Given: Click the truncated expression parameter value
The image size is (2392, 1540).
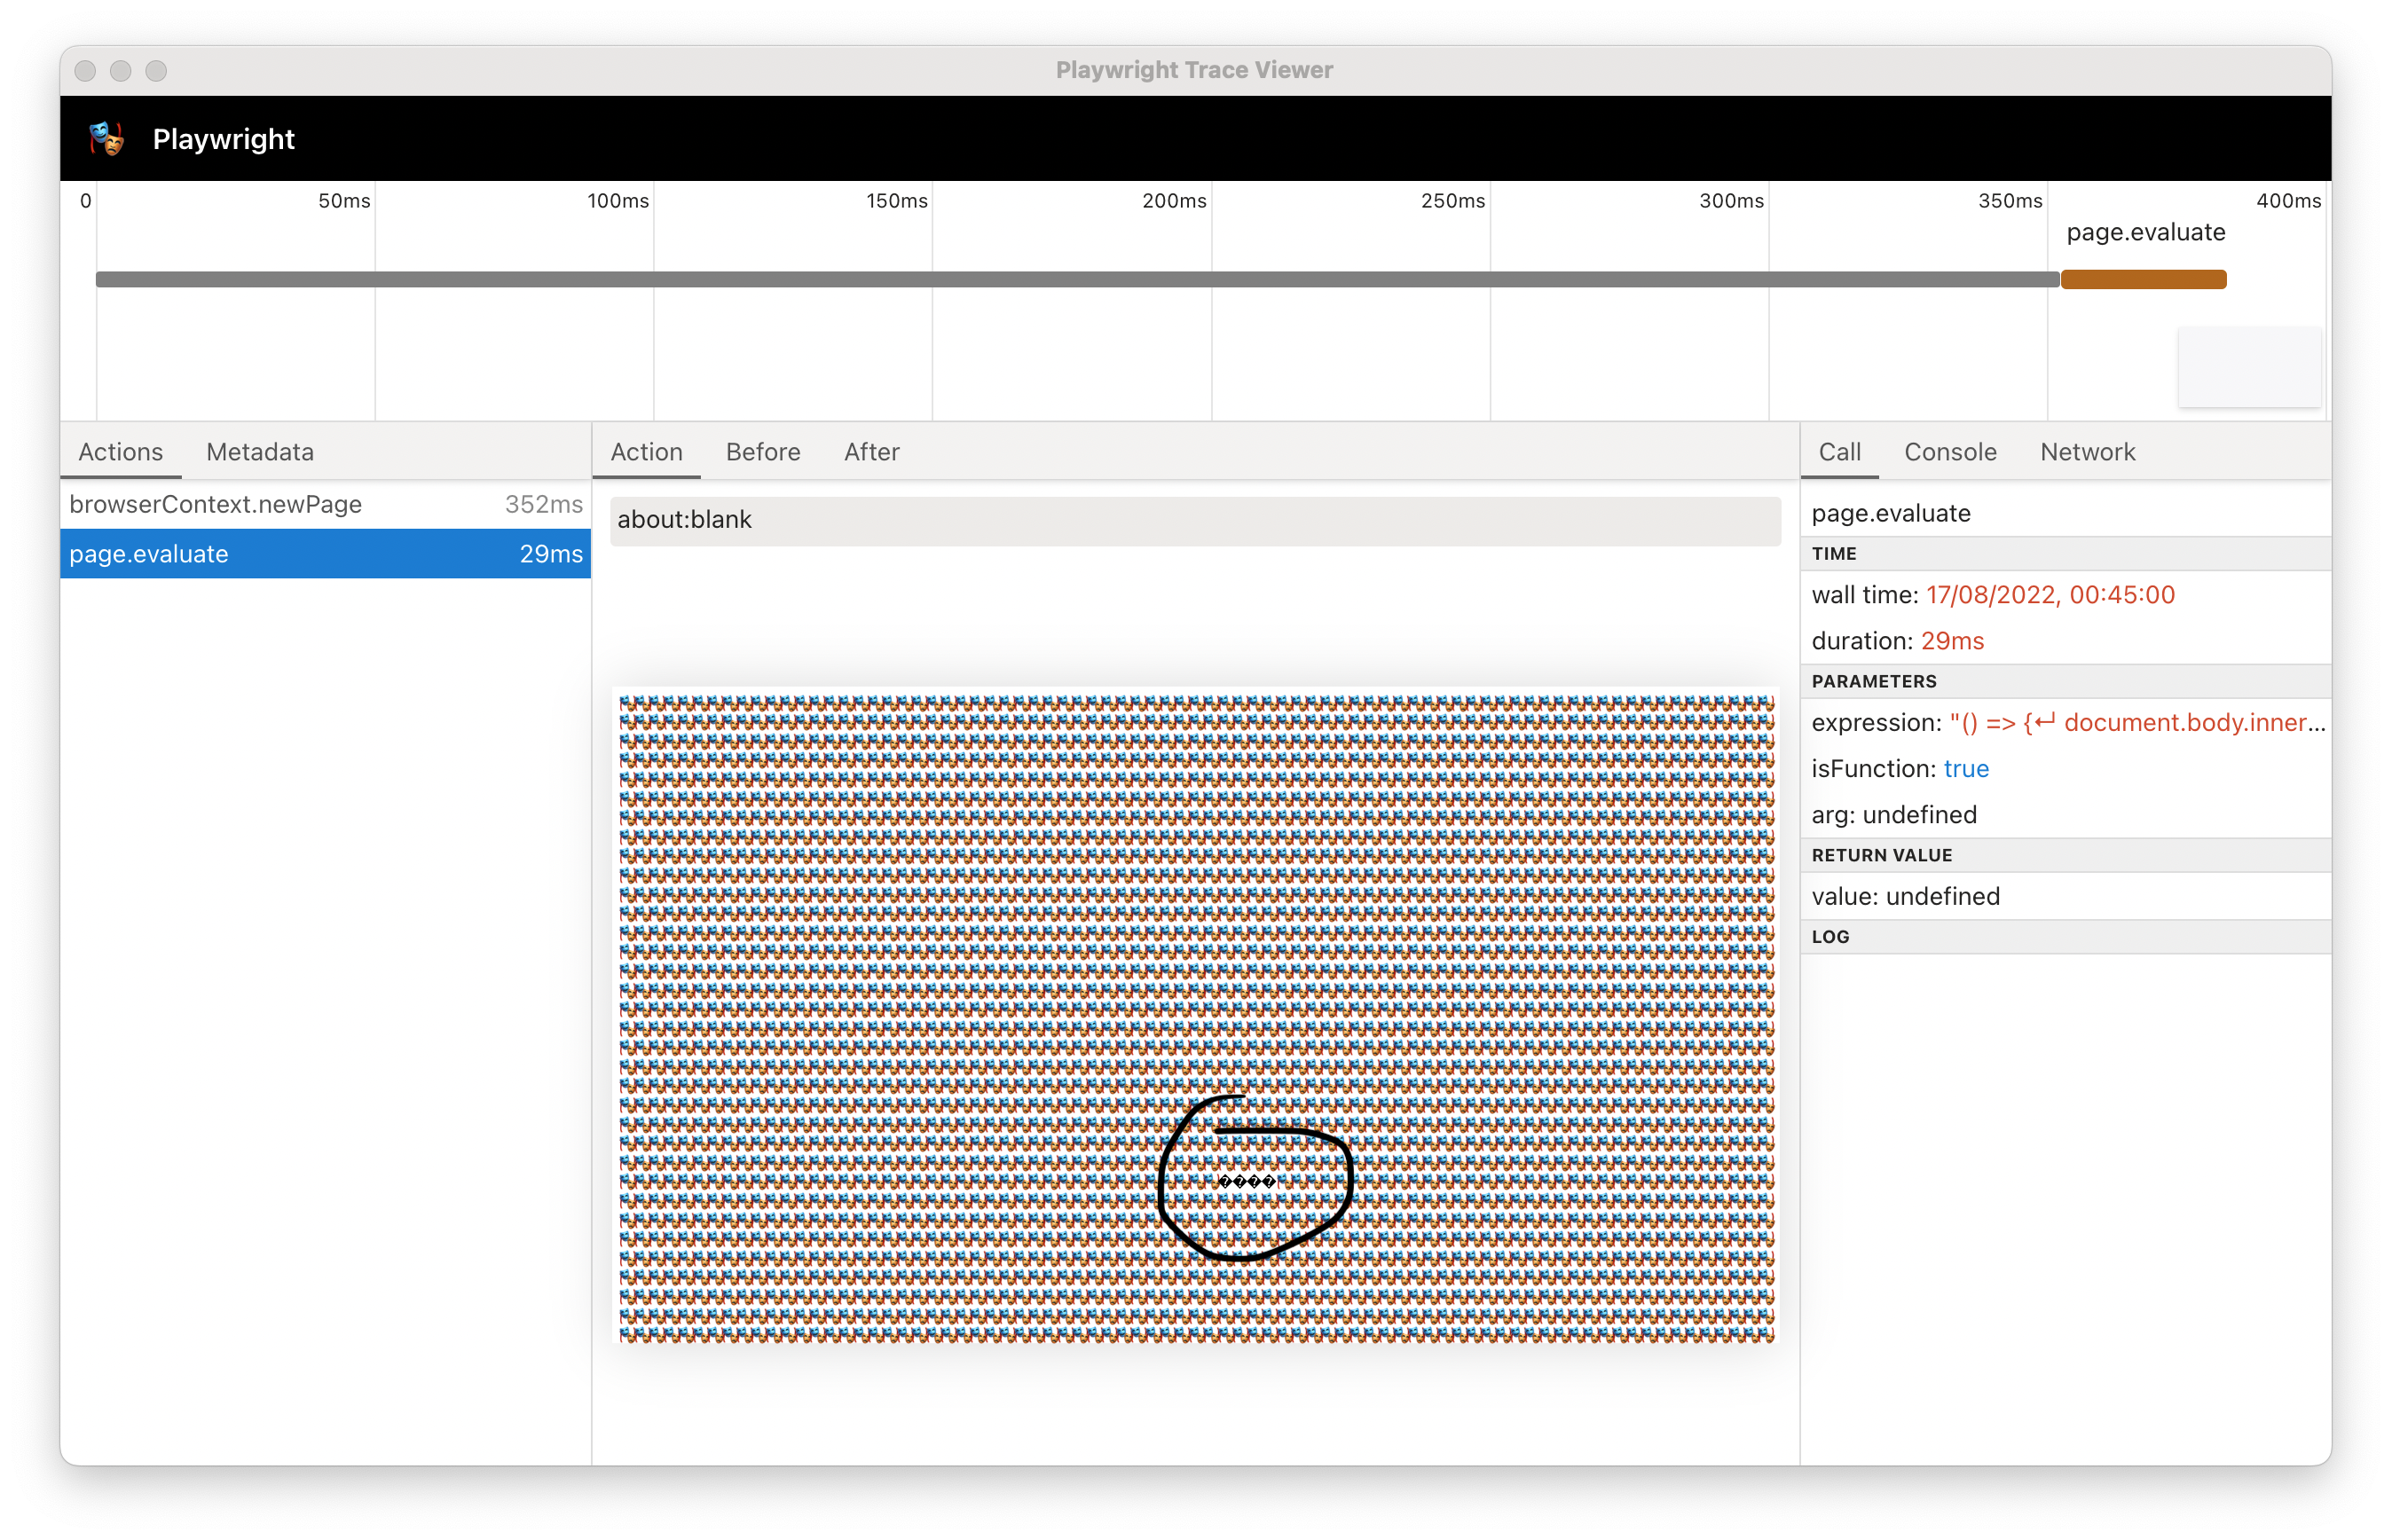Looking at the screenshot, I should (x=2140, y=722).
